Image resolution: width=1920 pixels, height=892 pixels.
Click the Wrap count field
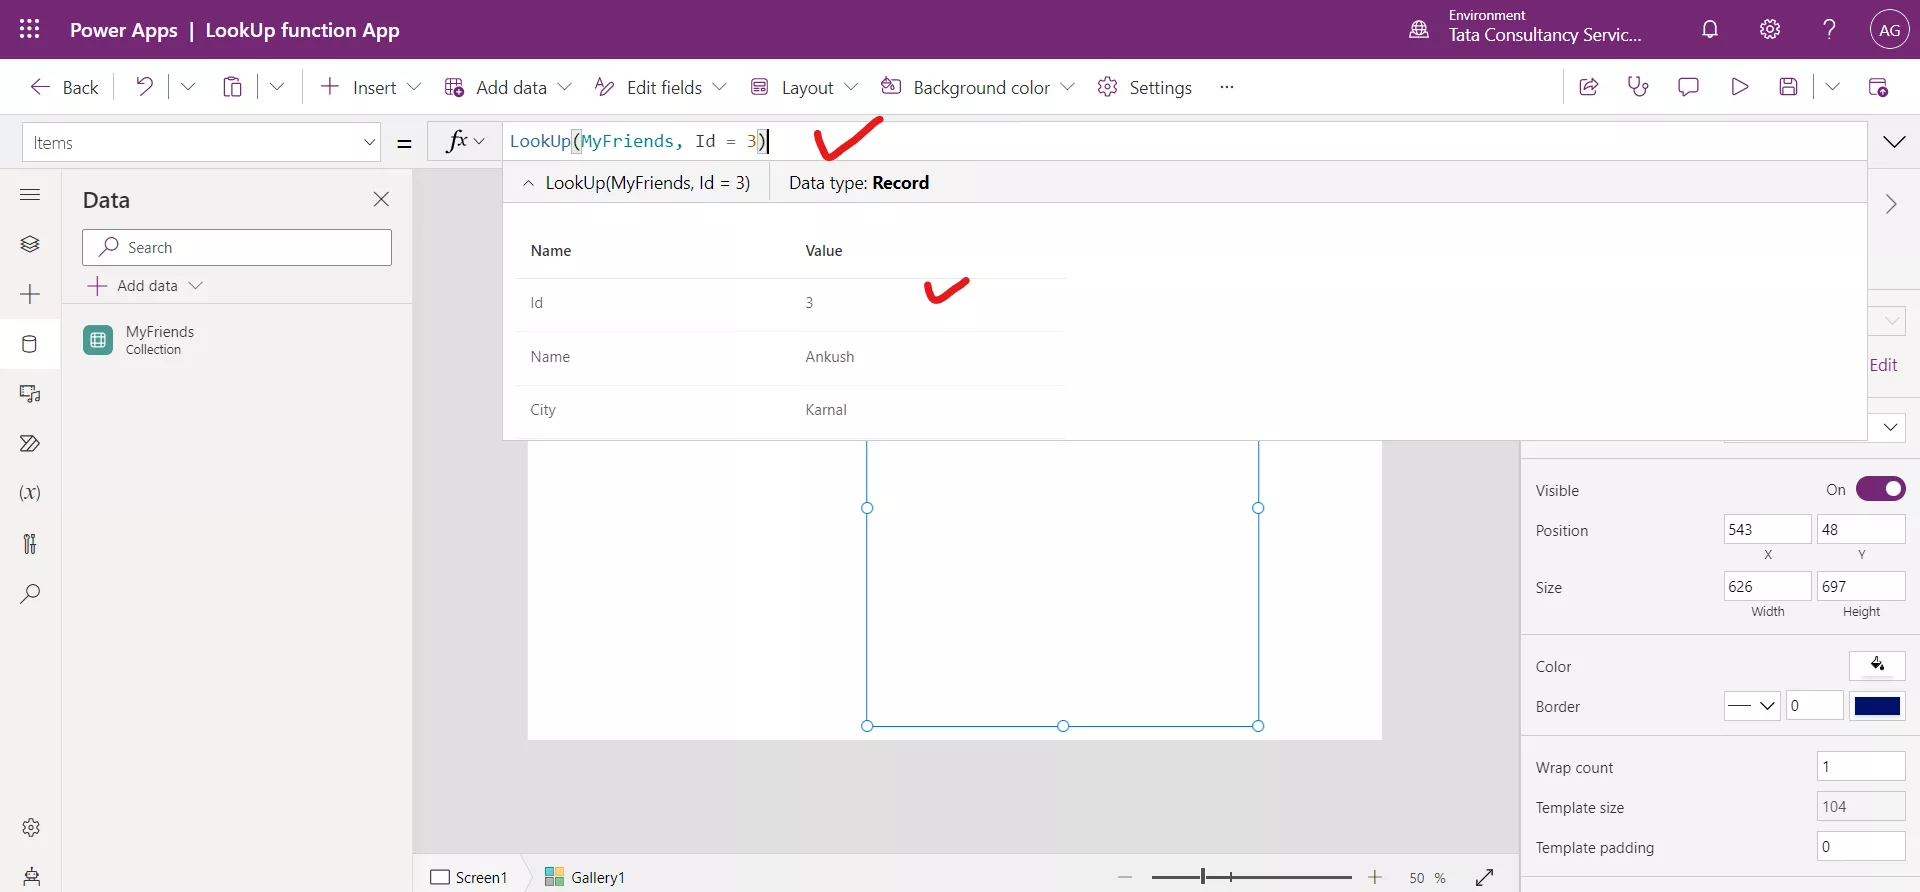pyautogui.click(x=1861, y=767)
